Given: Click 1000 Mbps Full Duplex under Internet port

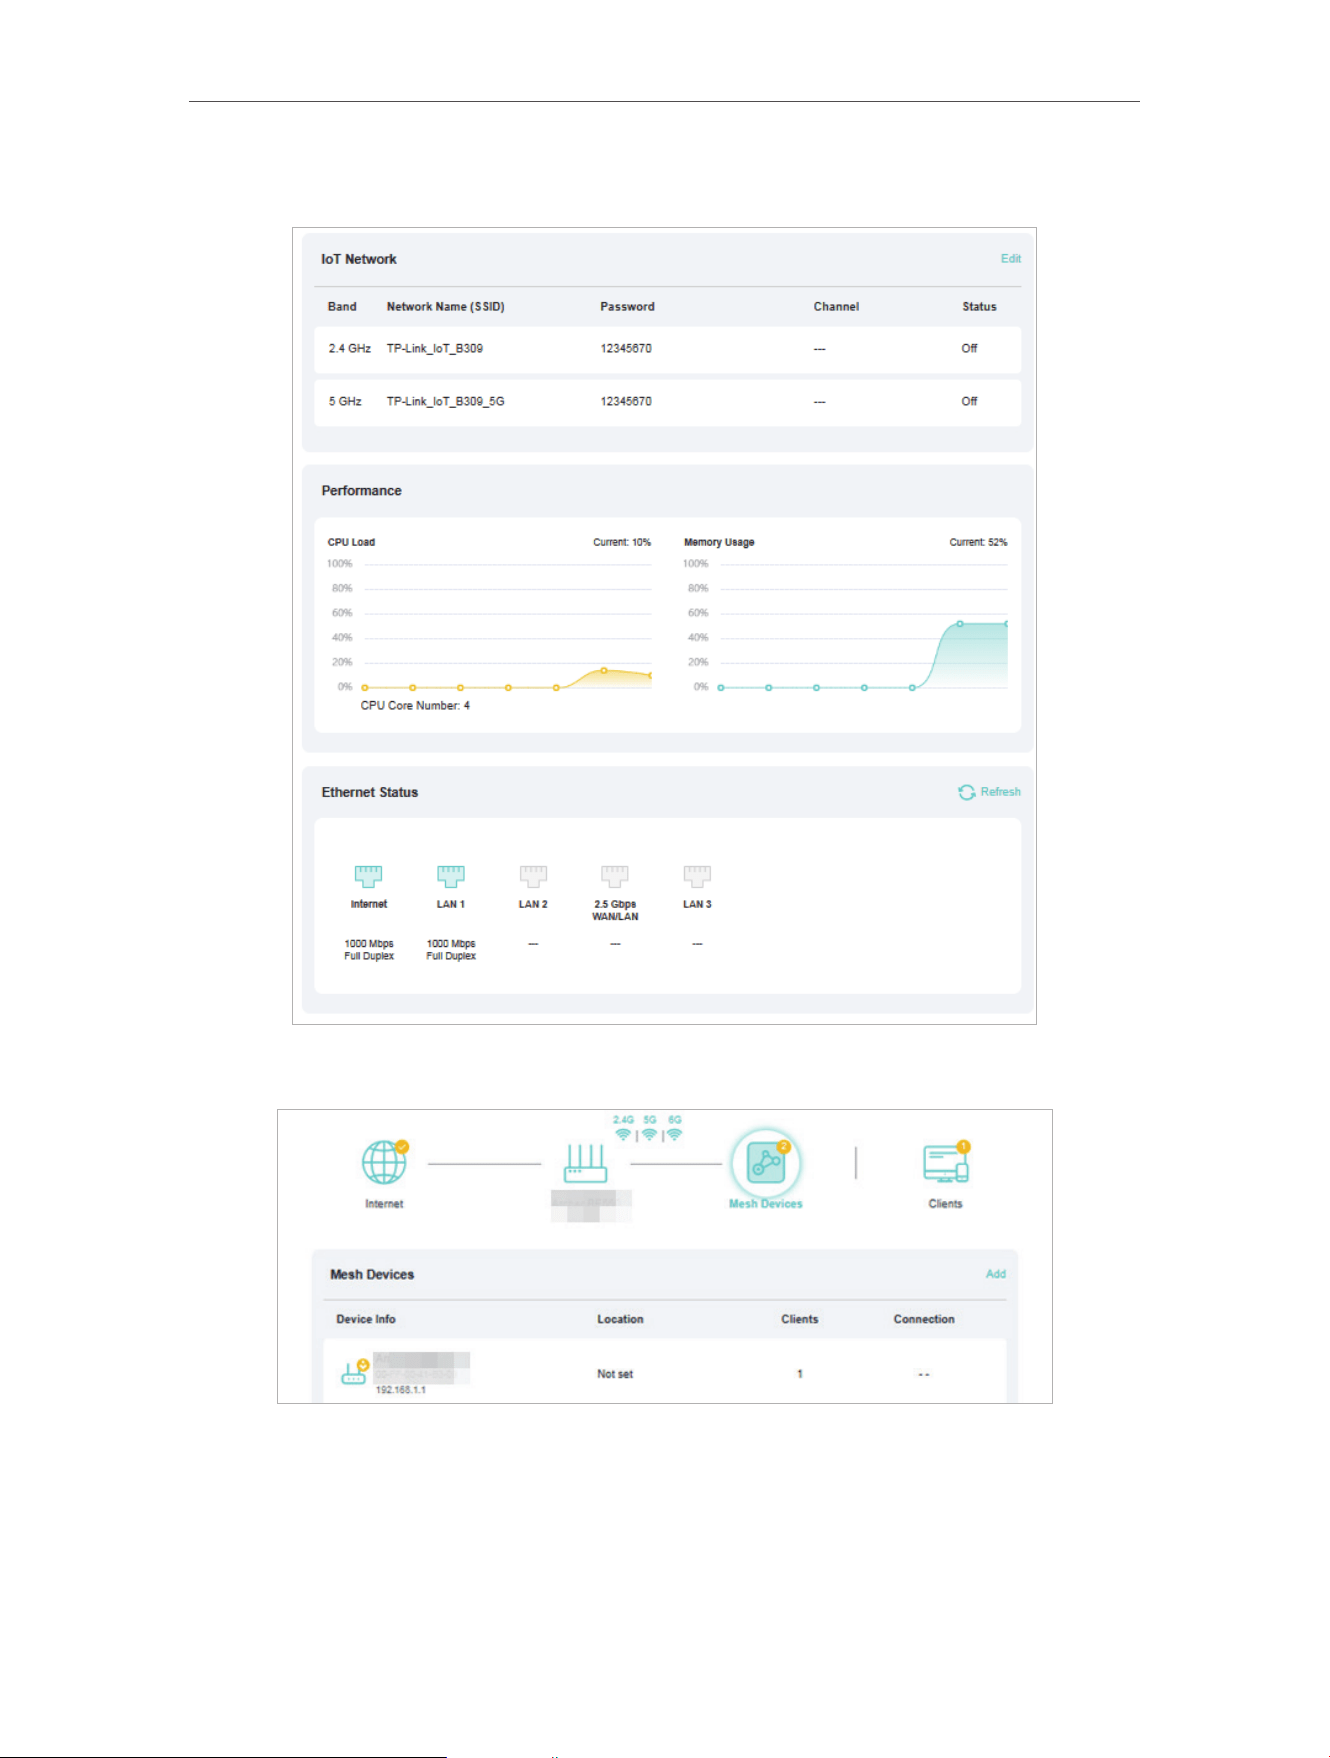Looking at the screenshot, I should coord(369,950).
